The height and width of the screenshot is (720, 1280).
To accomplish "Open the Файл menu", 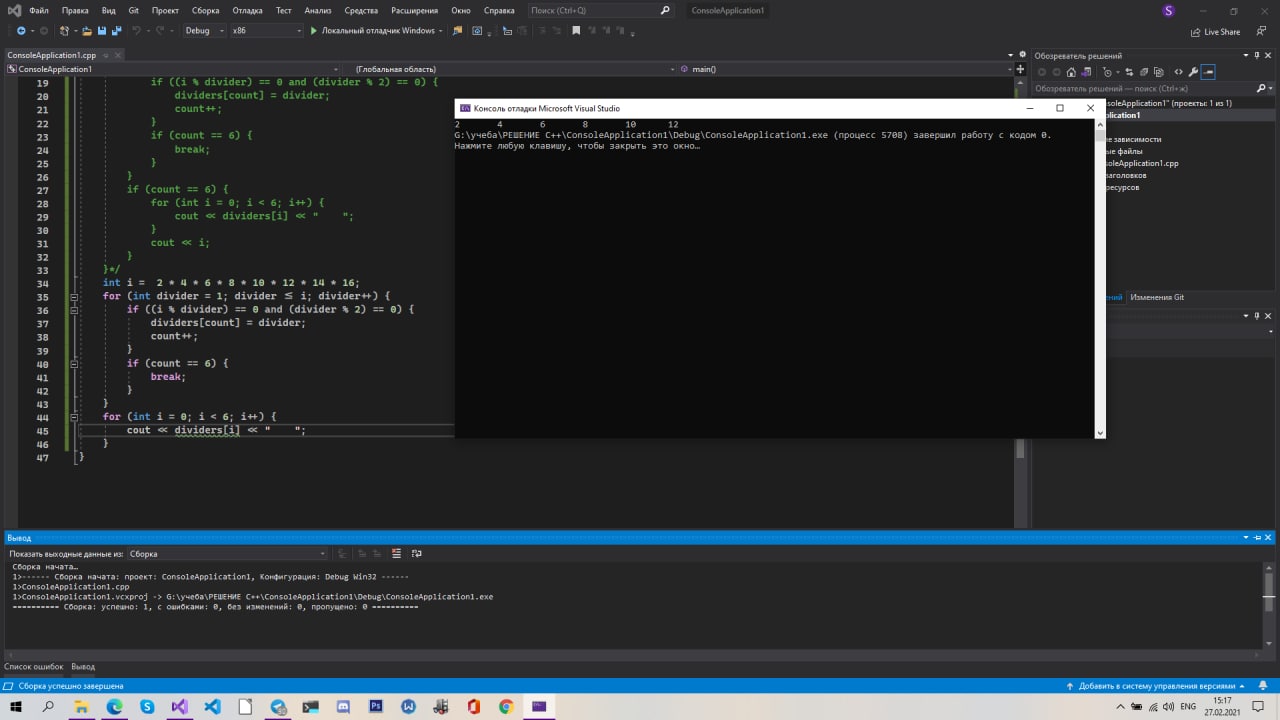I will pos(39,10).
